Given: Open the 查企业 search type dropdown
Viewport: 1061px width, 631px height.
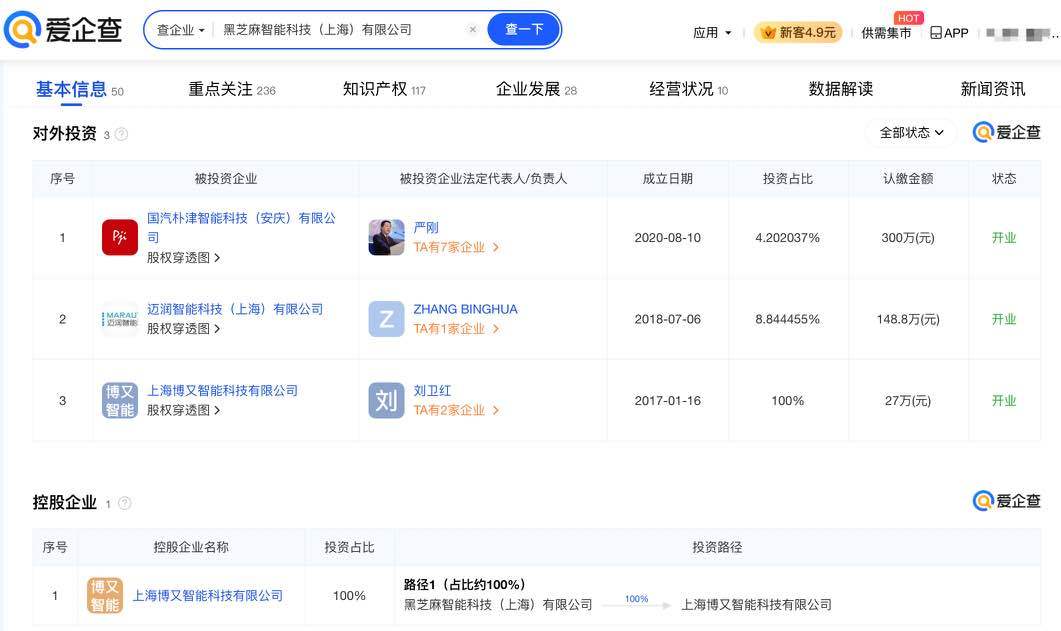Looking at the screenshot, I should pos(180,30).
